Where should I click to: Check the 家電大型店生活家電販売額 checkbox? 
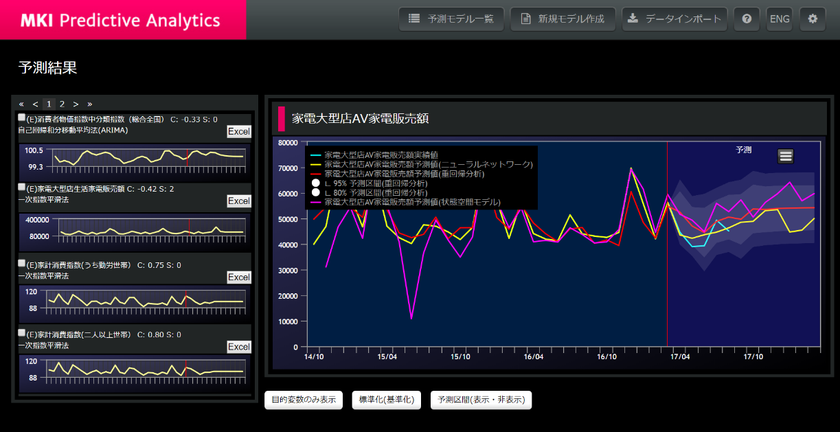[22, 187]
